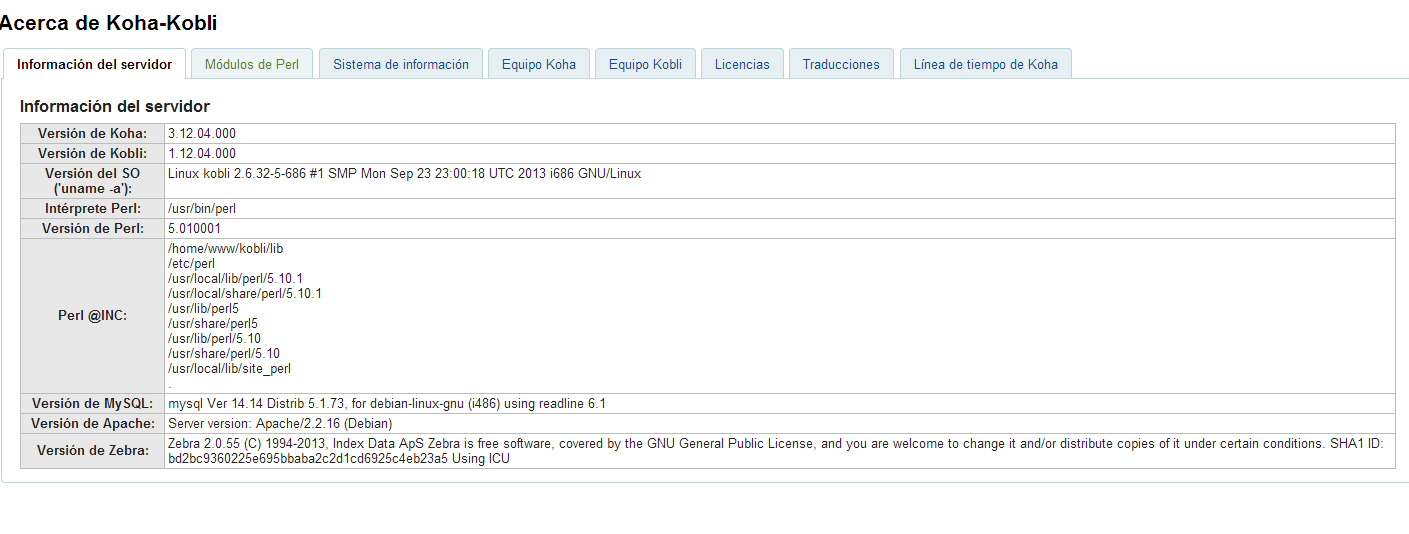Select the /usr/local/lib/perl/5.10.1 line
Screen dimensions: 1409x534
(x=235, y=278)
